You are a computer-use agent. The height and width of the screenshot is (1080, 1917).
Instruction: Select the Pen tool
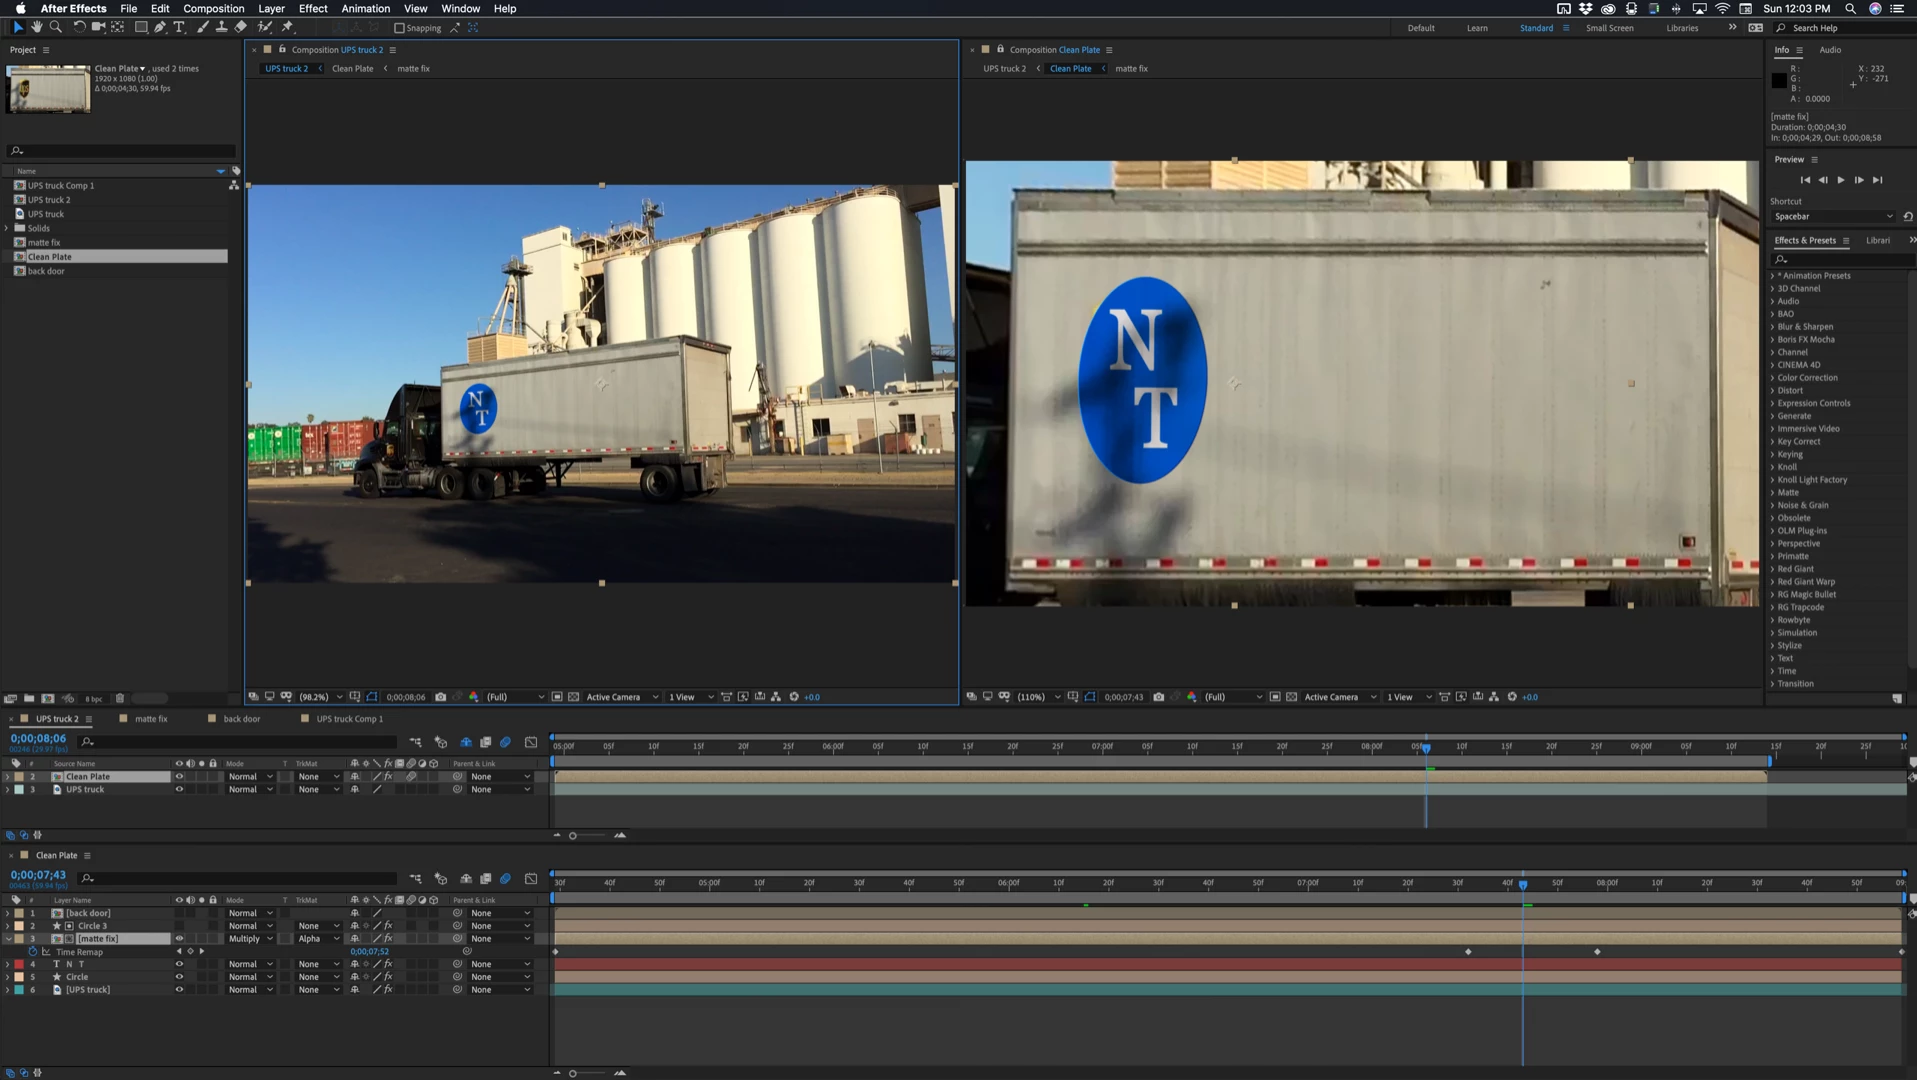click(160, 27)
